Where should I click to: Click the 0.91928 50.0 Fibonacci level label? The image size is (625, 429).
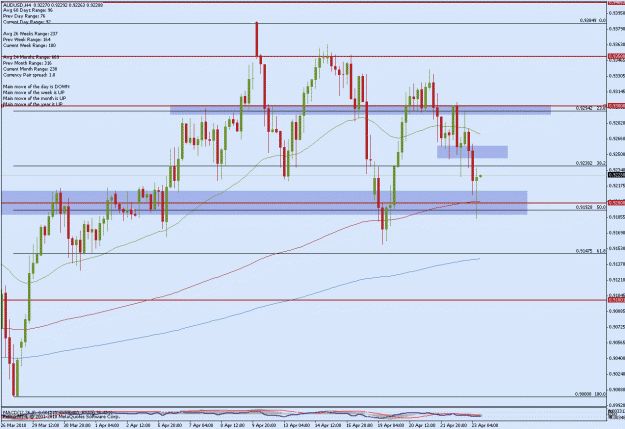pos(591,207)
